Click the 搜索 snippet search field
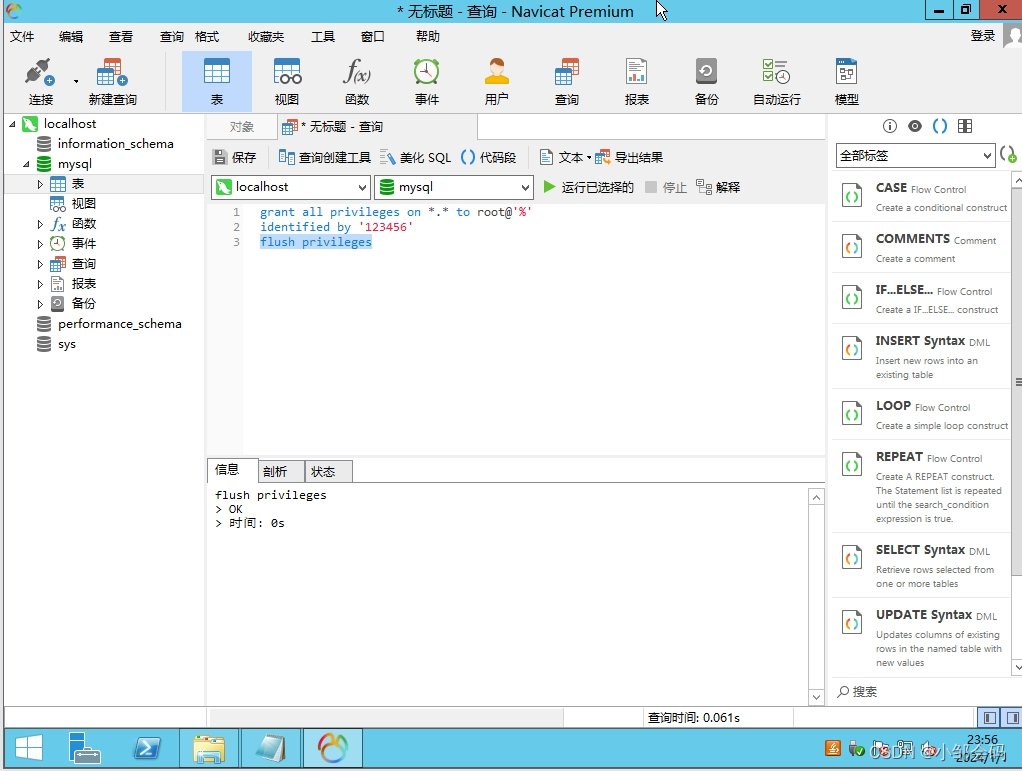This screenshot has height=771, width=1022. click(x=922, y=691)
